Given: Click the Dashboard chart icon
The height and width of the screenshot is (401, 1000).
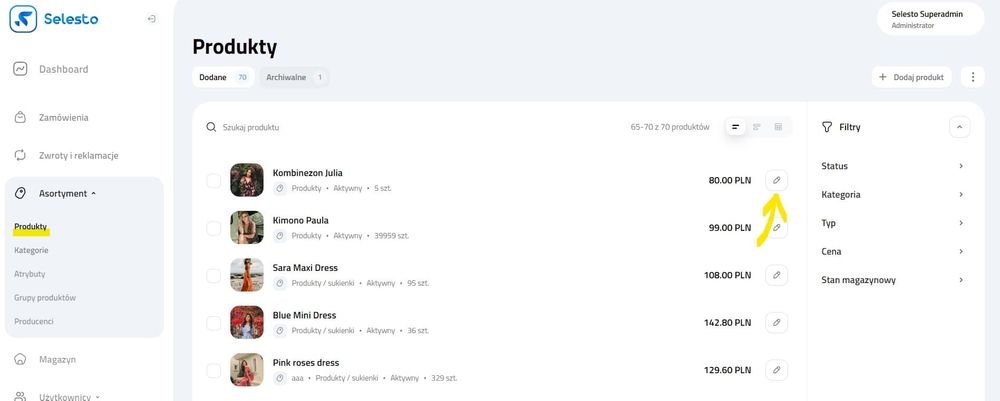Looking at the screenshot, I should pyautogui.click(x=20, y=69).
